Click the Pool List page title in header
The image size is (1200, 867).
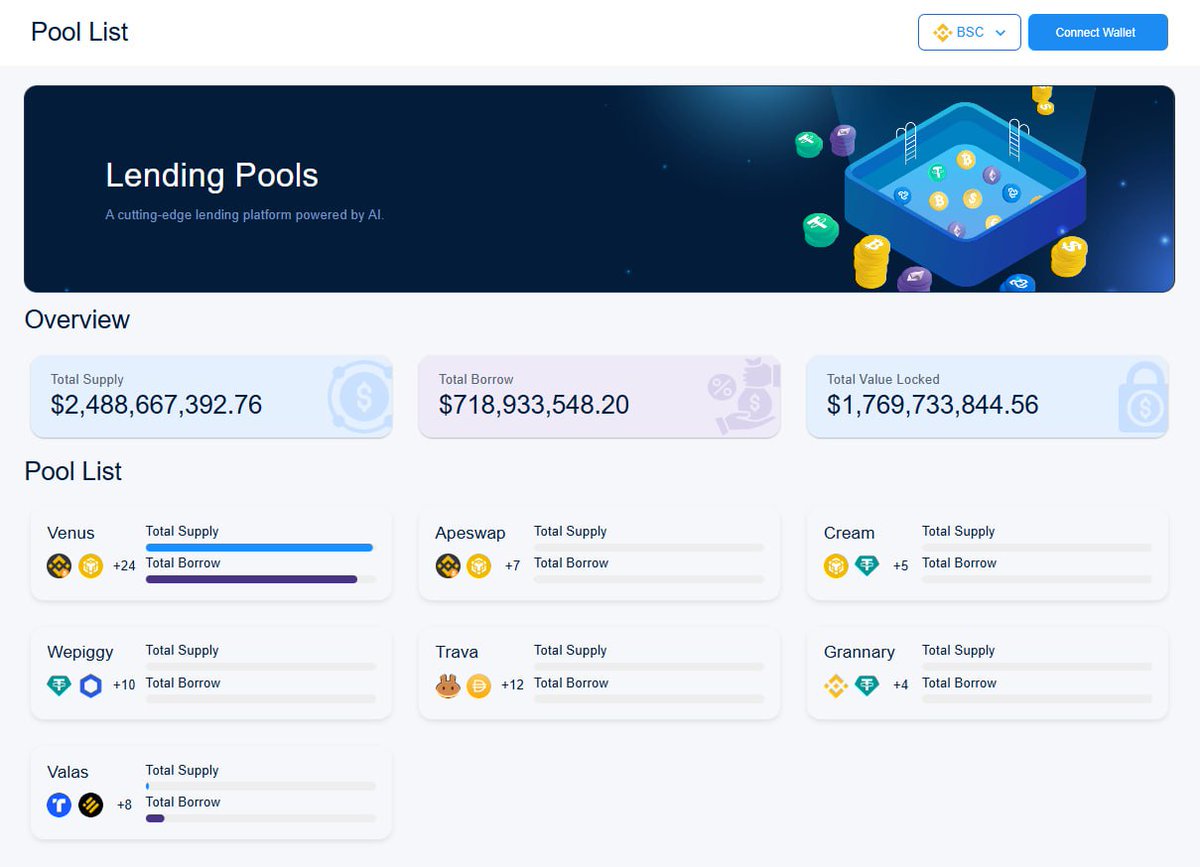(x=79, y=32)
